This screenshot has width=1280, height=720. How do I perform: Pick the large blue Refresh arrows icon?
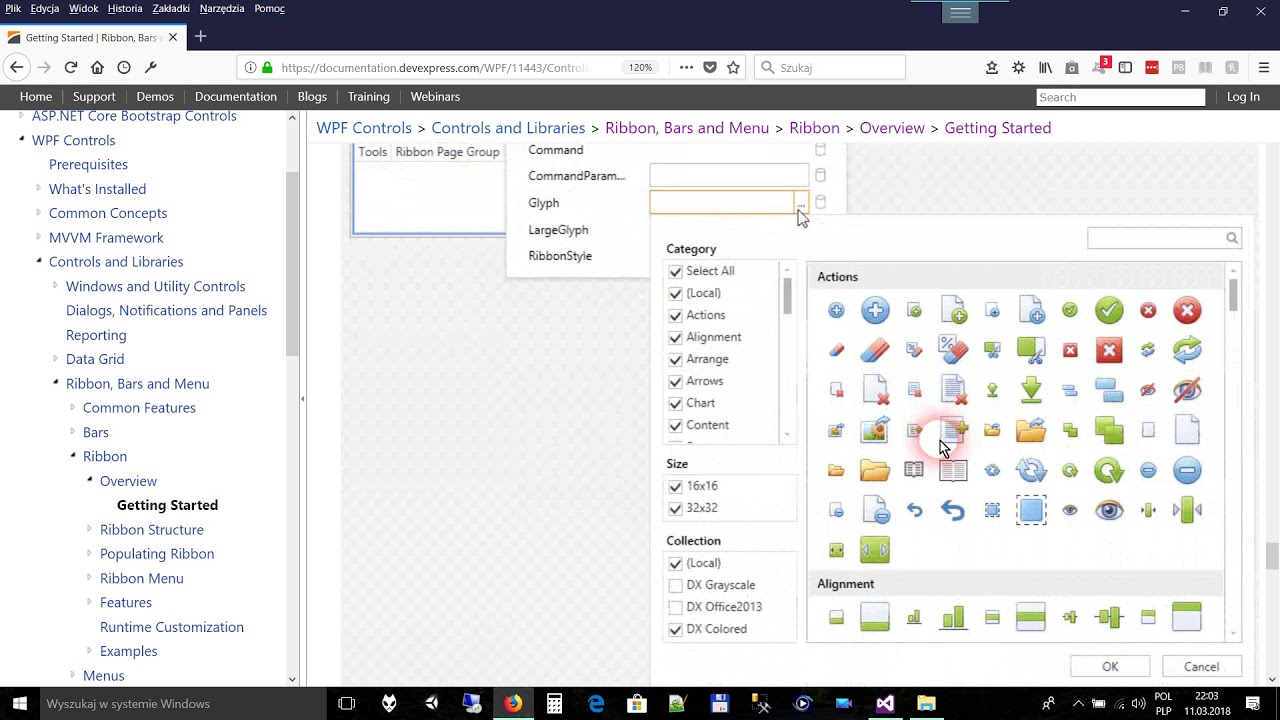[x=1031, y=470]
